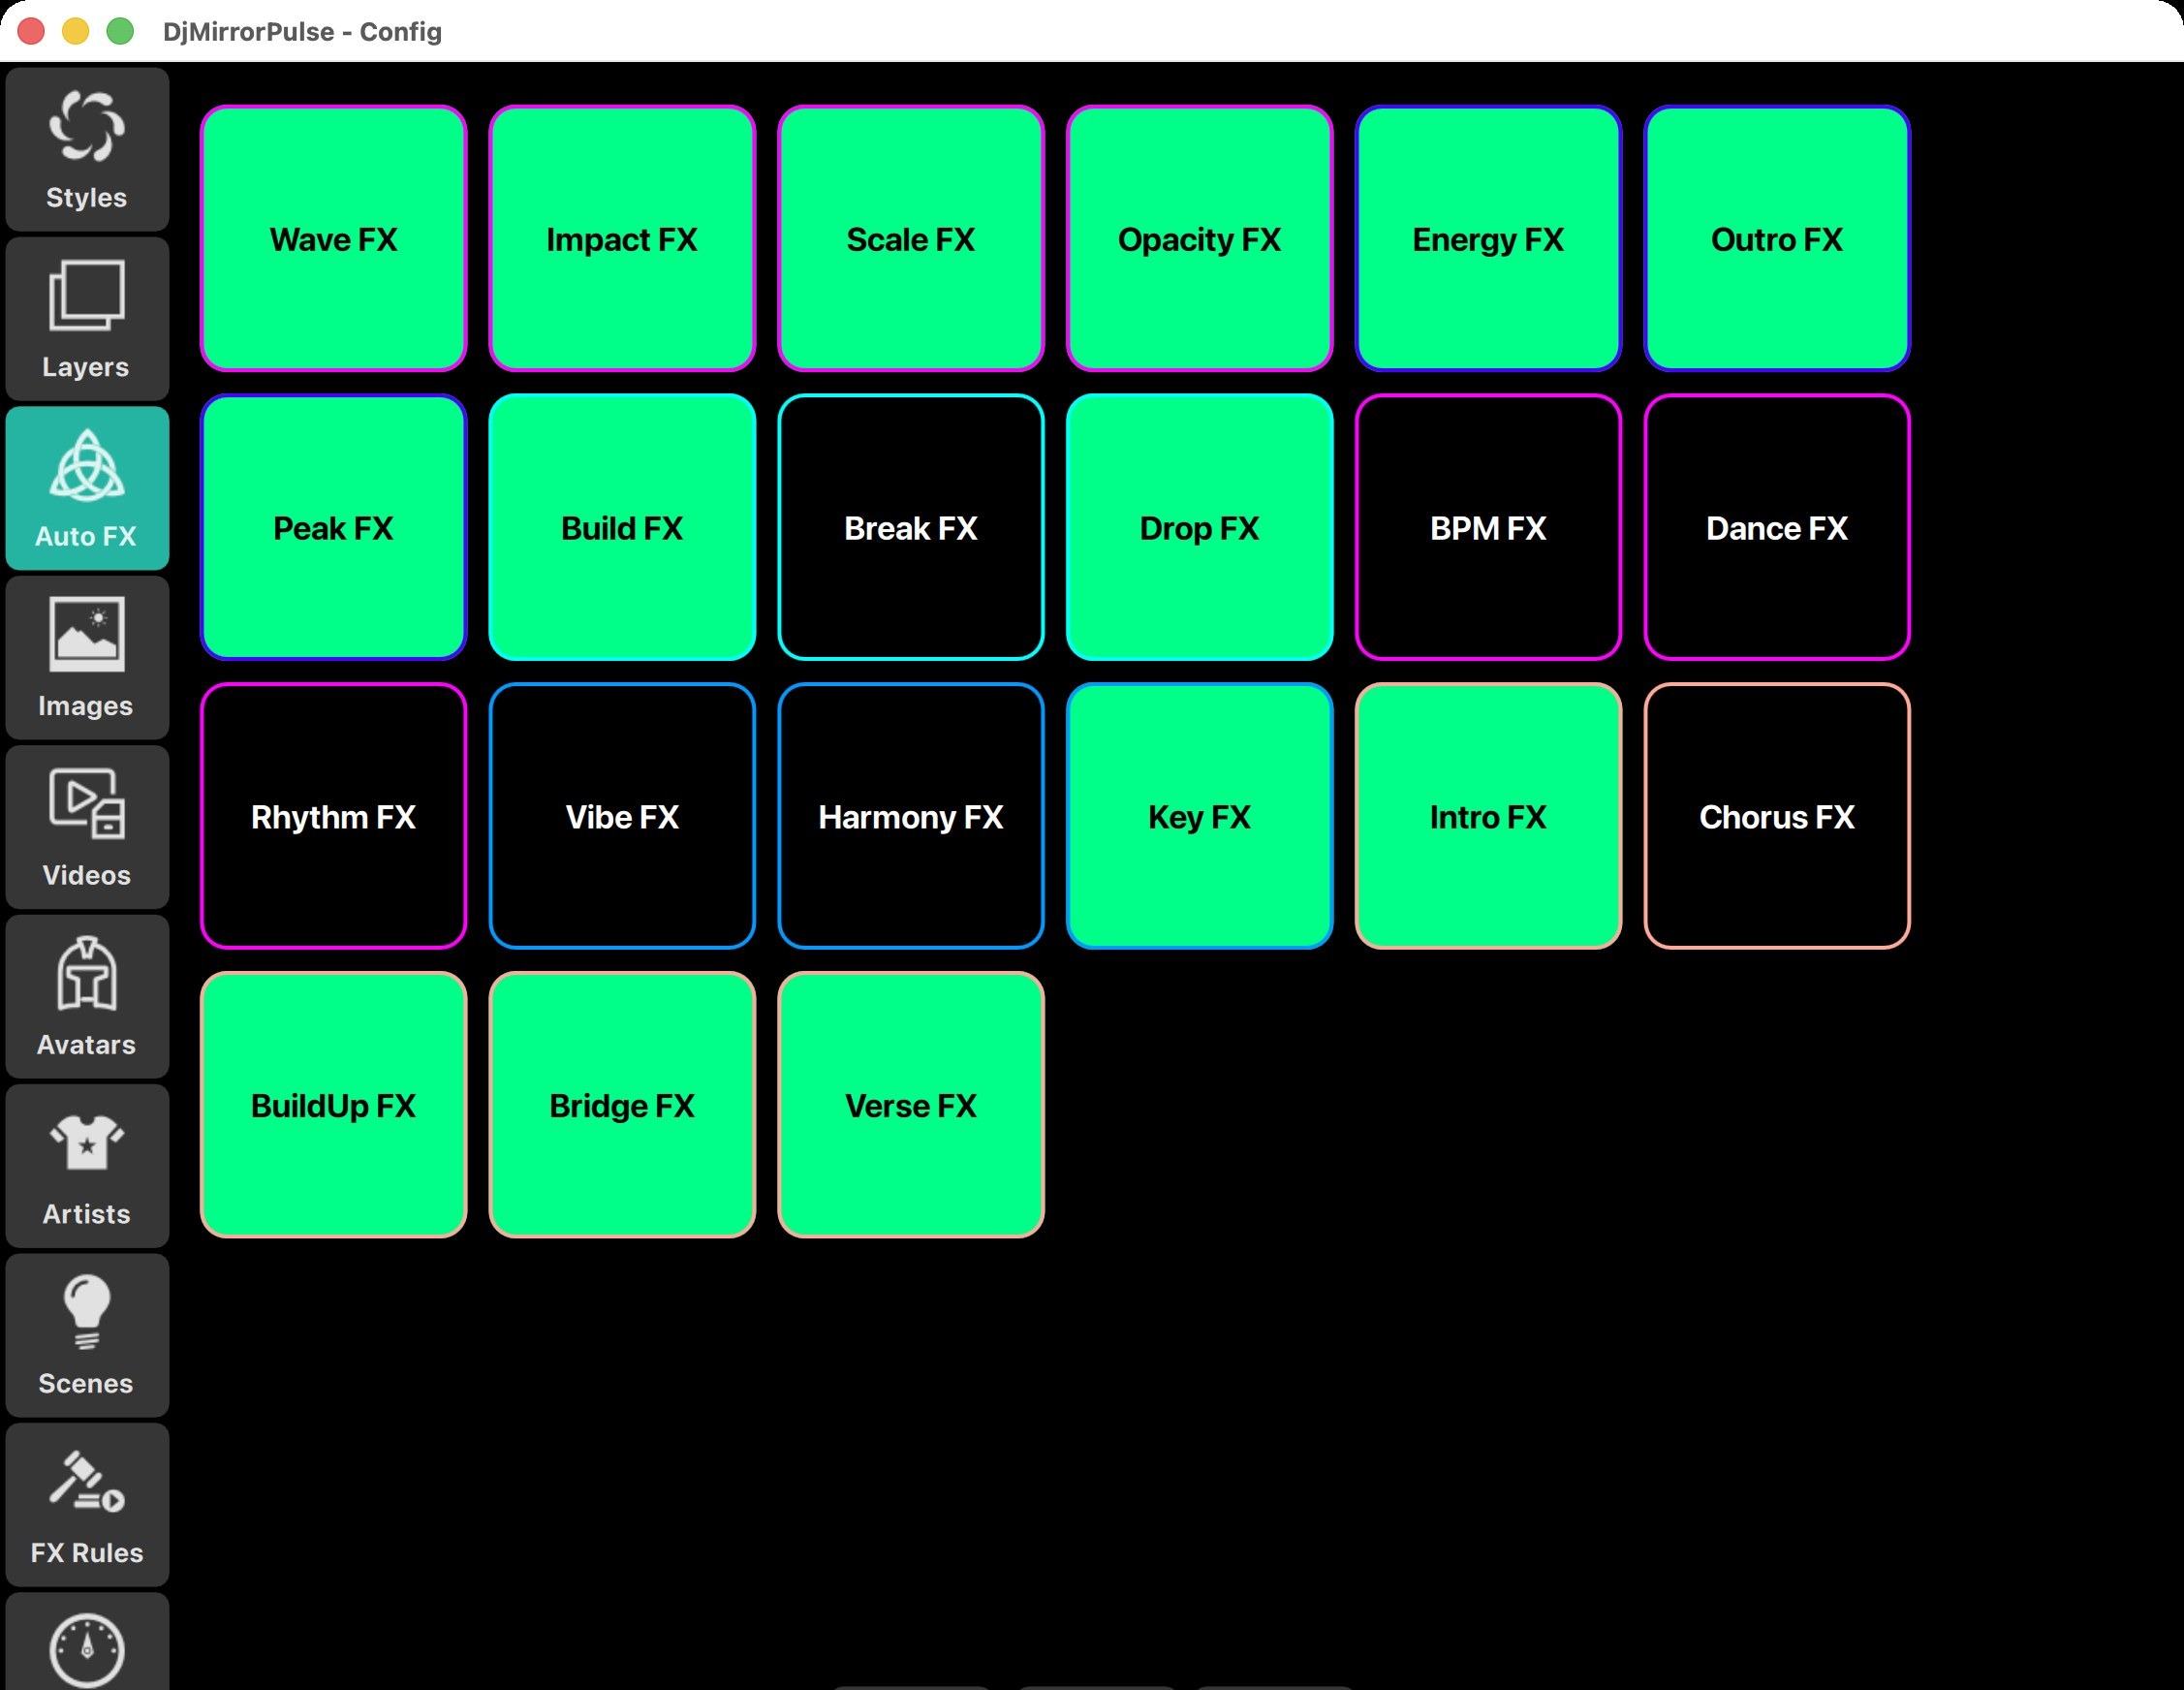Open the Layers sidebar section
This screenshot has height=1690, width=2184.
pos(87,319)
